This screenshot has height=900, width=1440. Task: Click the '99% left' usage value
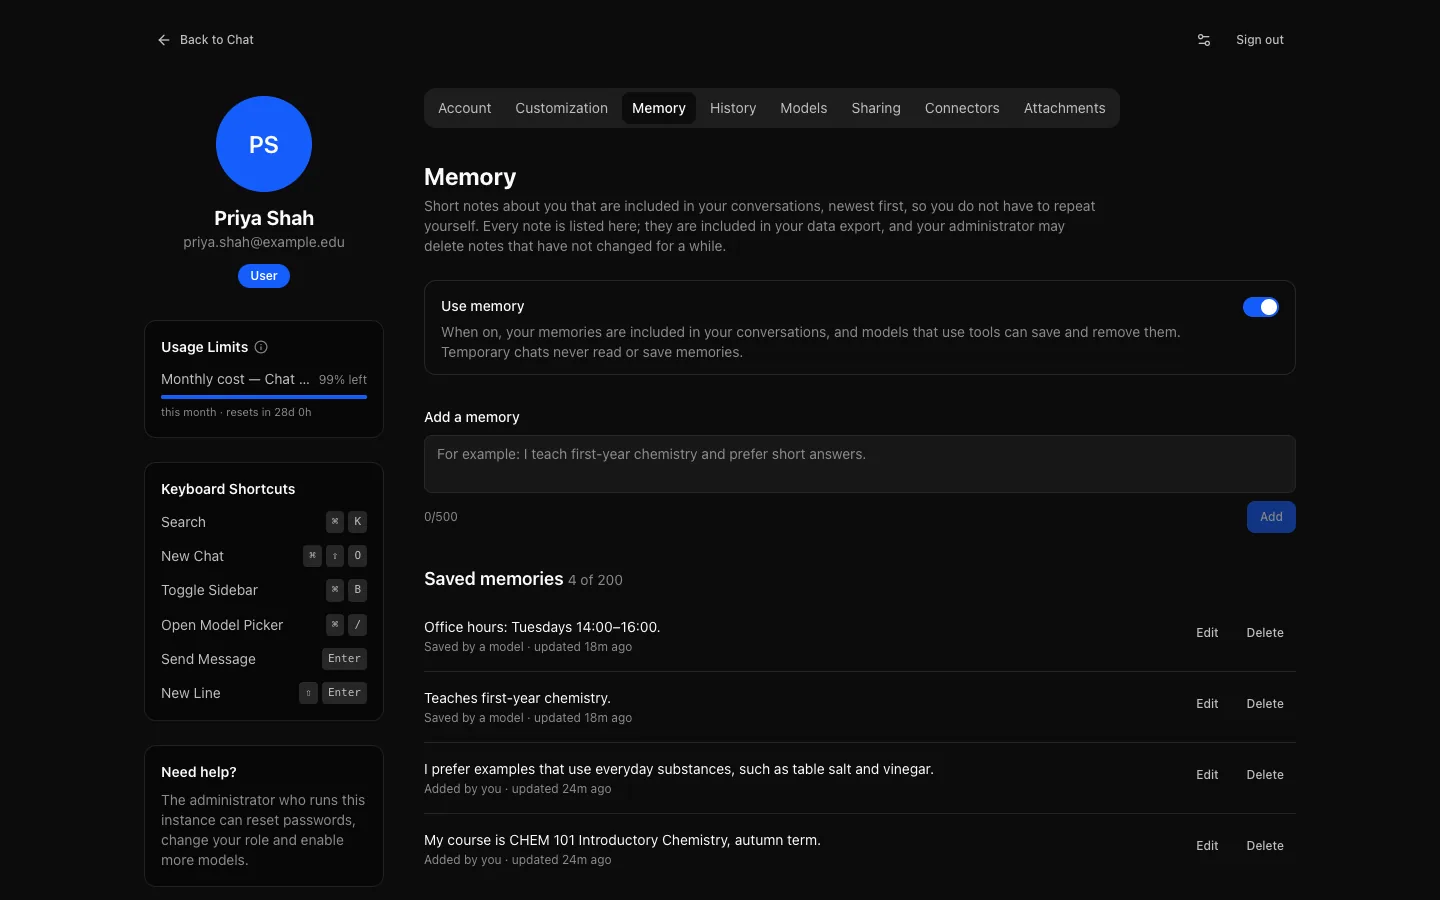tap(343, 380)
